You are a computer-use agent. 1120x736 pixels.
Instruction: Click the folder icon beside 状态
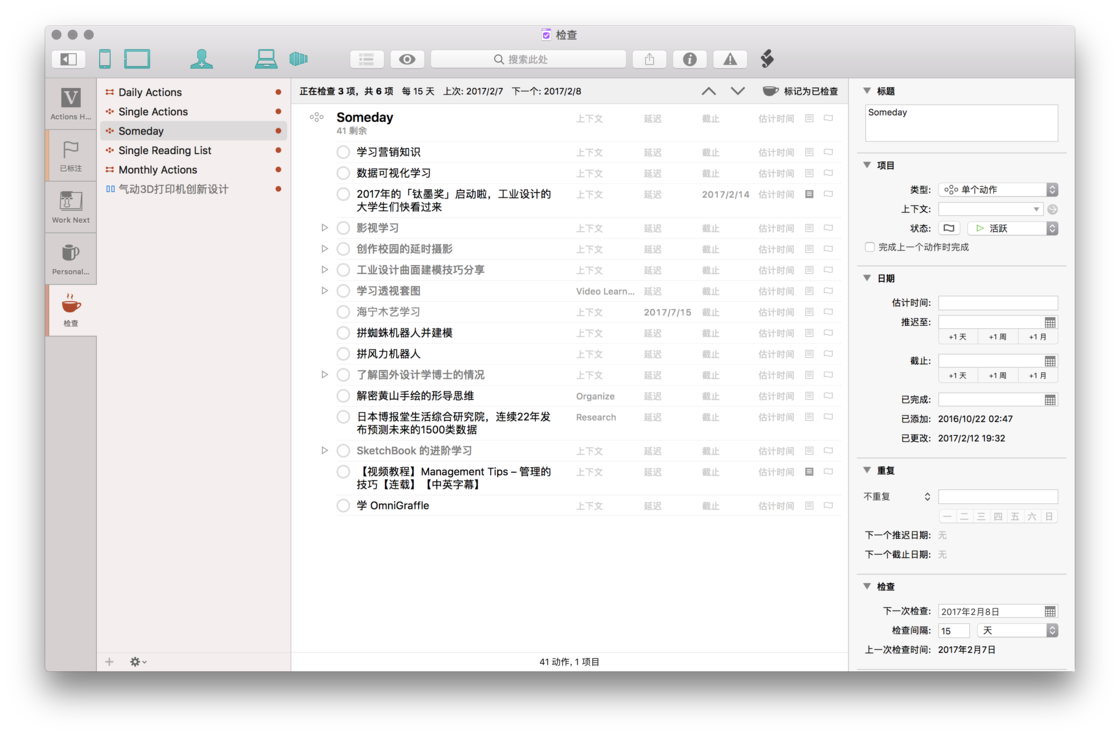pos(949,229)
